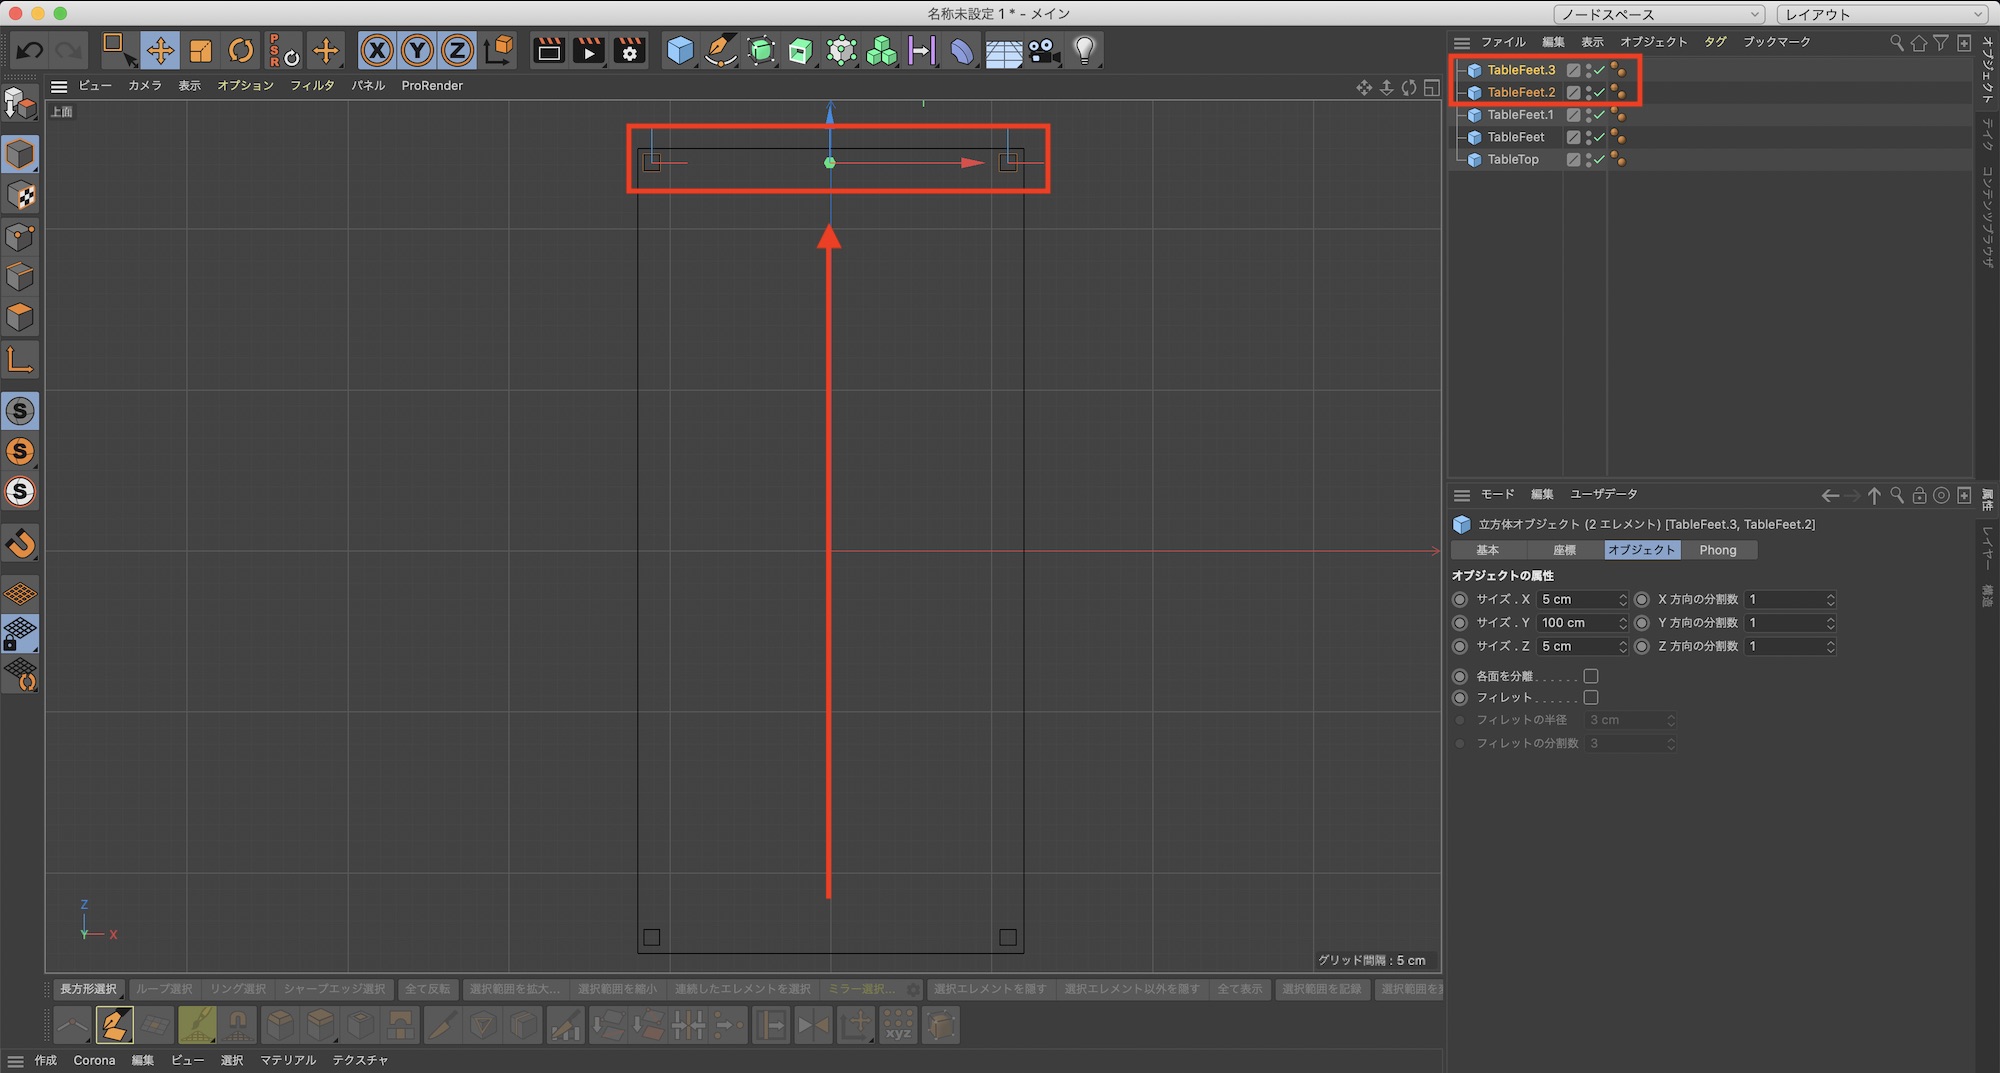Switch to the 座標 tab
Image resolution: width=2000 pixels, height=1073 pixels.
tap(1564, 550)
